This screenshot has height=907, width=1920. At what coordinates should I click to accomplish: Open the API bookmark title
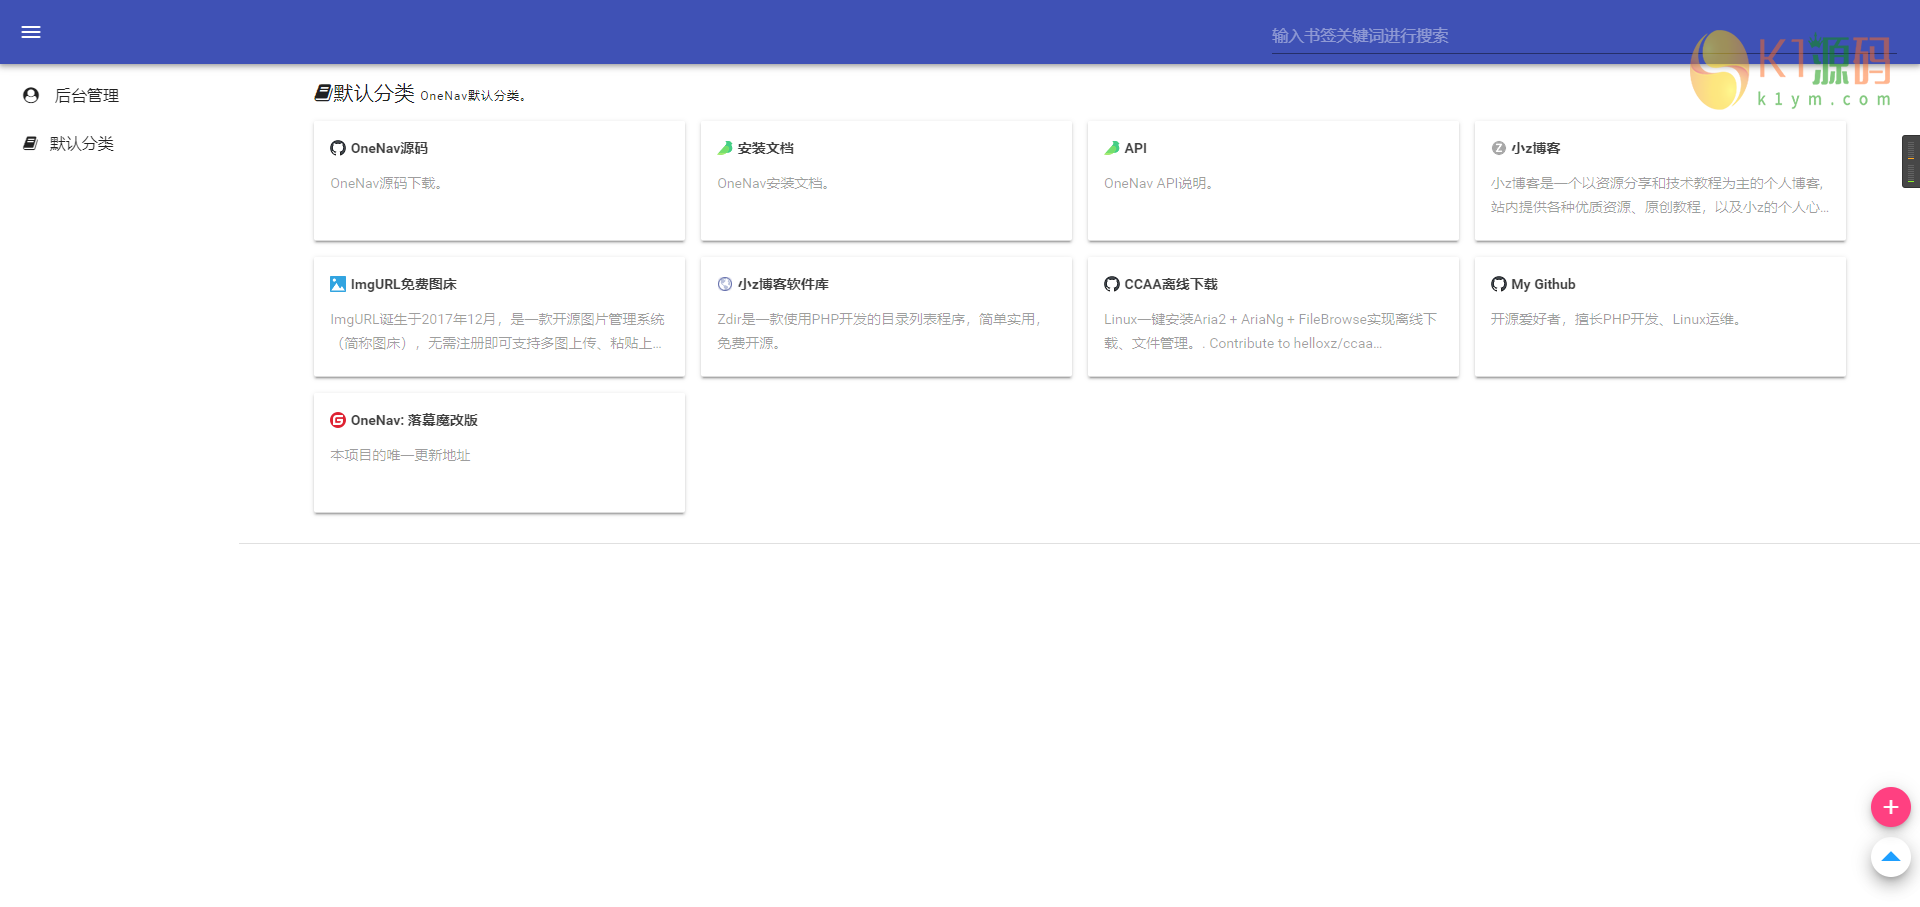(x=1136, y=148)
